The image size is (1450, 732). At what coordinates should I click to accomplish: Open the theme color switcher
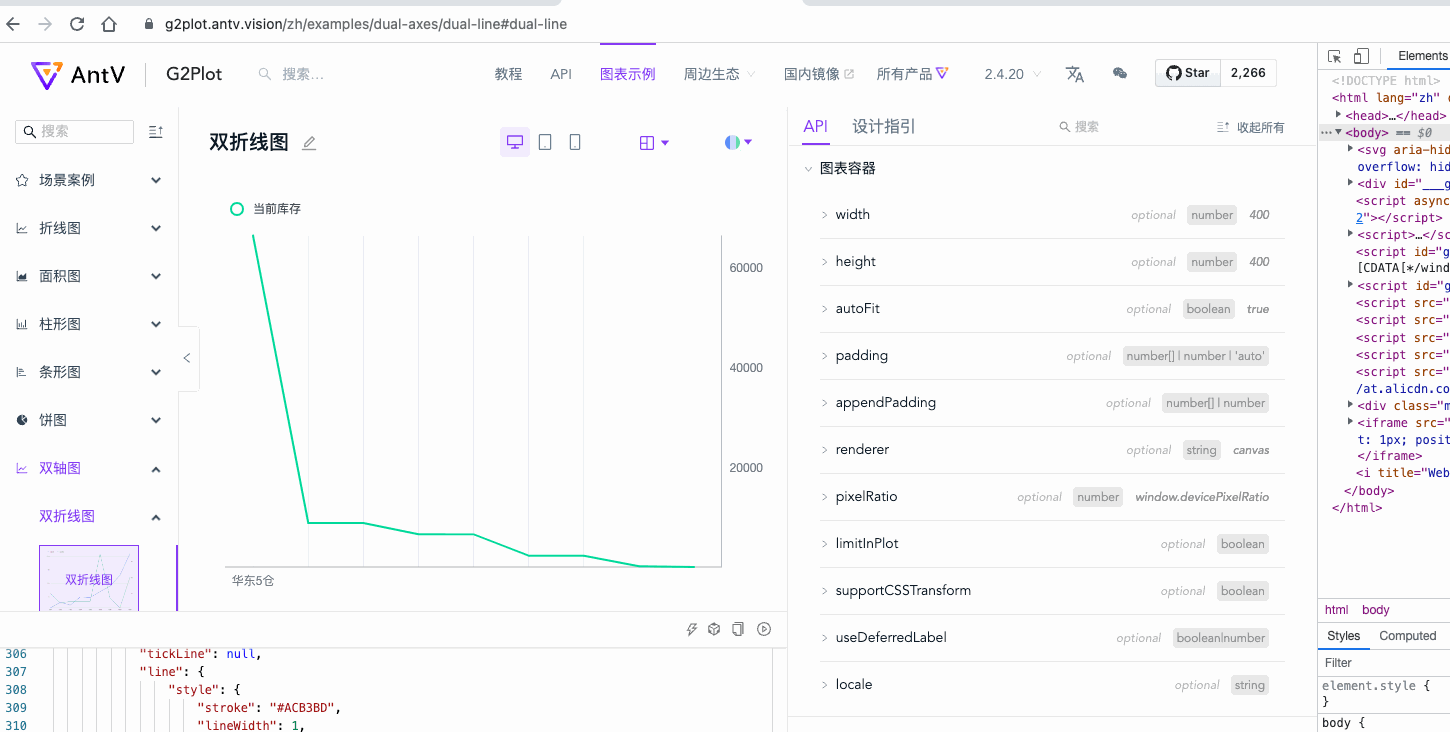[738, 143]
